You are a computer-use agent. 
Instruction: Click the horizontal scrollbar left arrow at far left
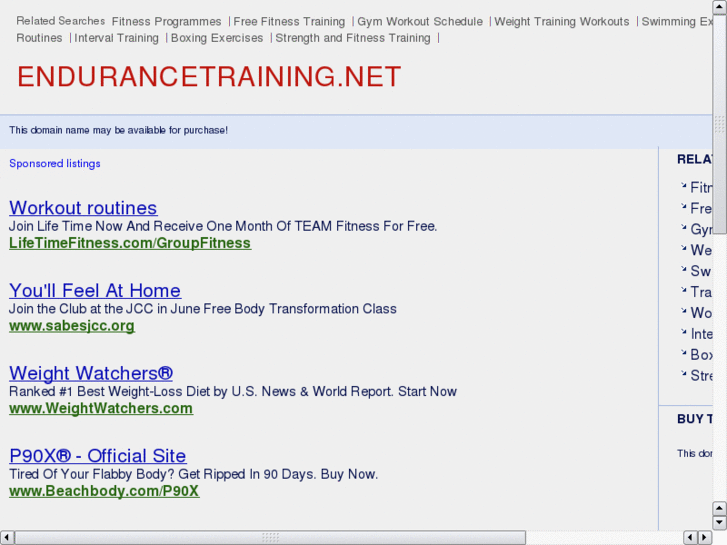tap(6, 538)
